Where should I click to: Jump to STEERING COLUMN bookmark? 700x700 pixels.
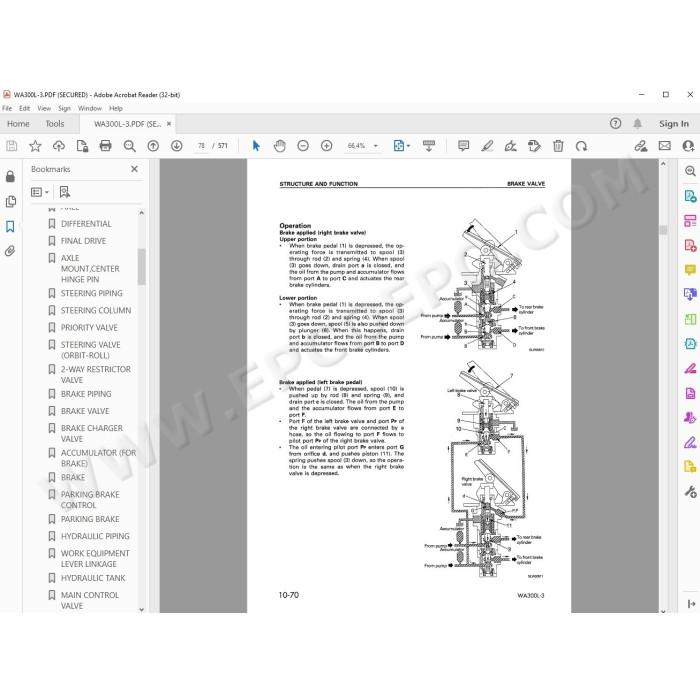tap(96, 310)
